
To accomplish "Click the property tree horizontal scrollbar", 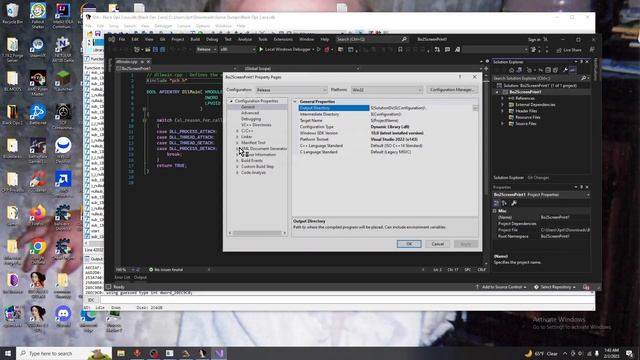I will click(257, 233).
